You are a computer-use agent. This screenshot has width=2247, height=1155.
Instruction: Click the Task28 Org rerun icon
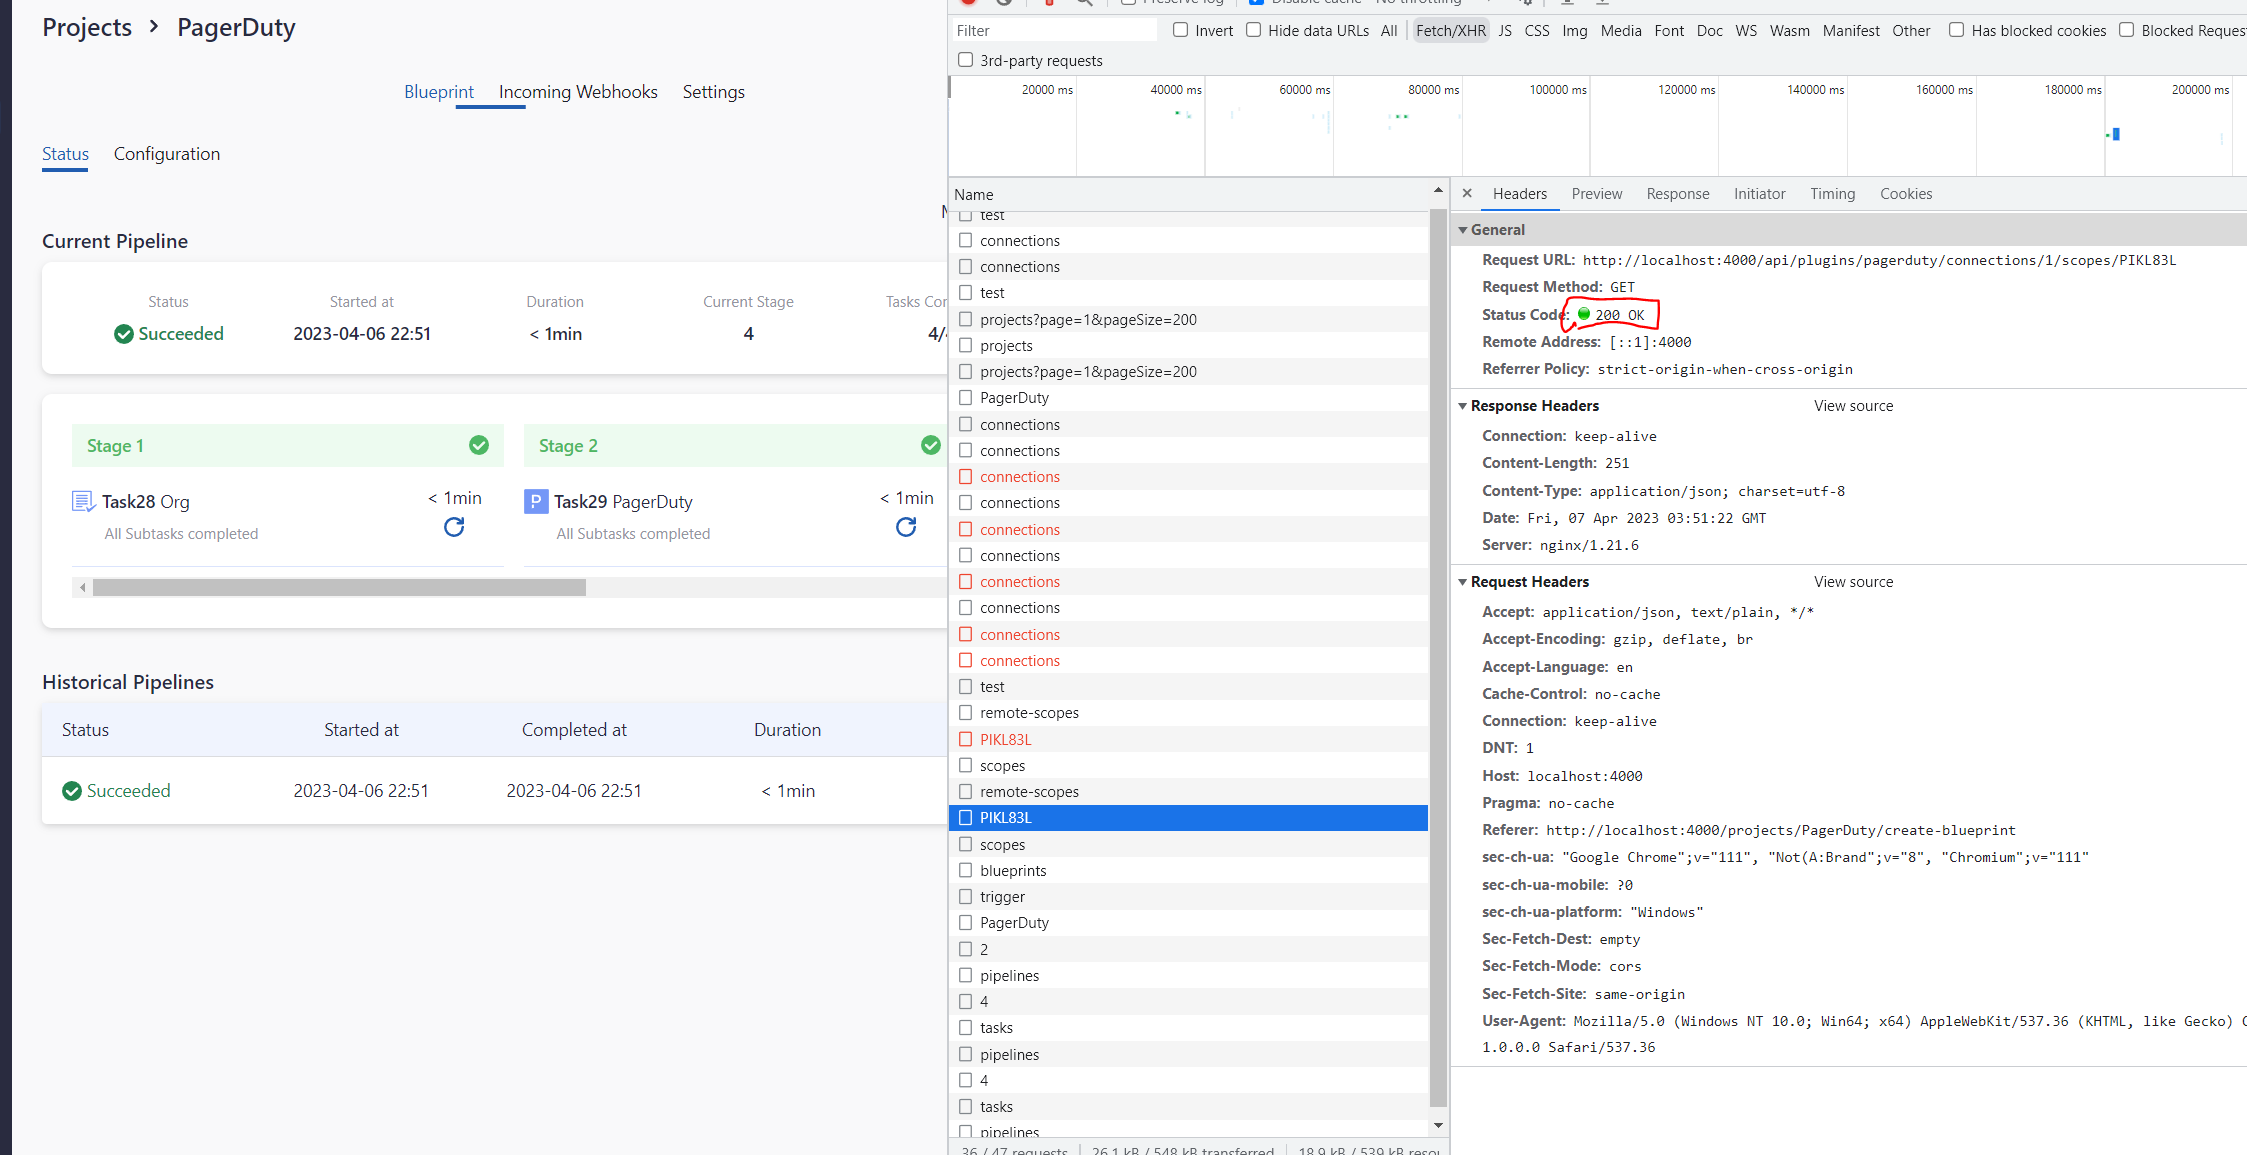(x=454, y=527)
